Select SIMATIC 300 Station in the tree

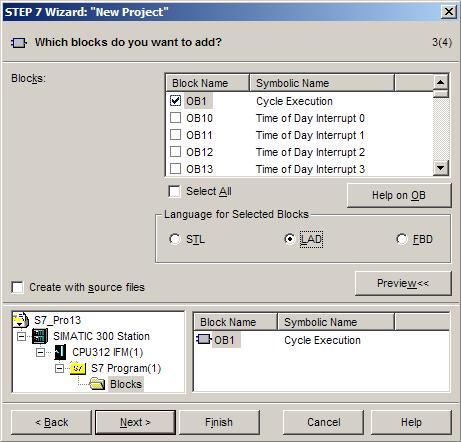[x=101, y=336]
